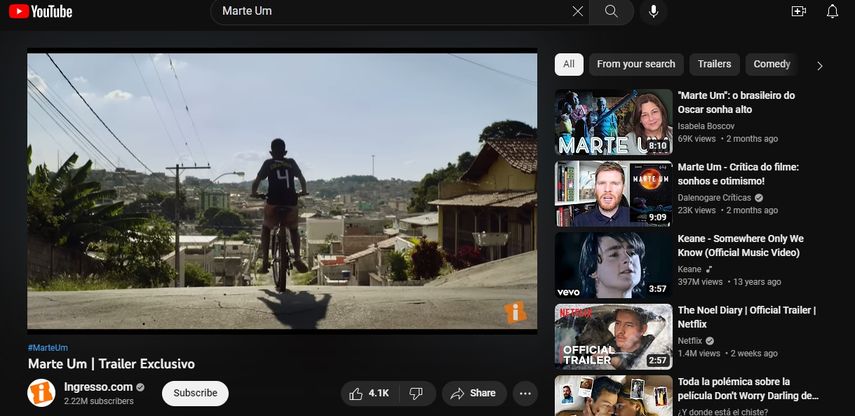Open more actions three-dot menu

click(x=526, y=393)
